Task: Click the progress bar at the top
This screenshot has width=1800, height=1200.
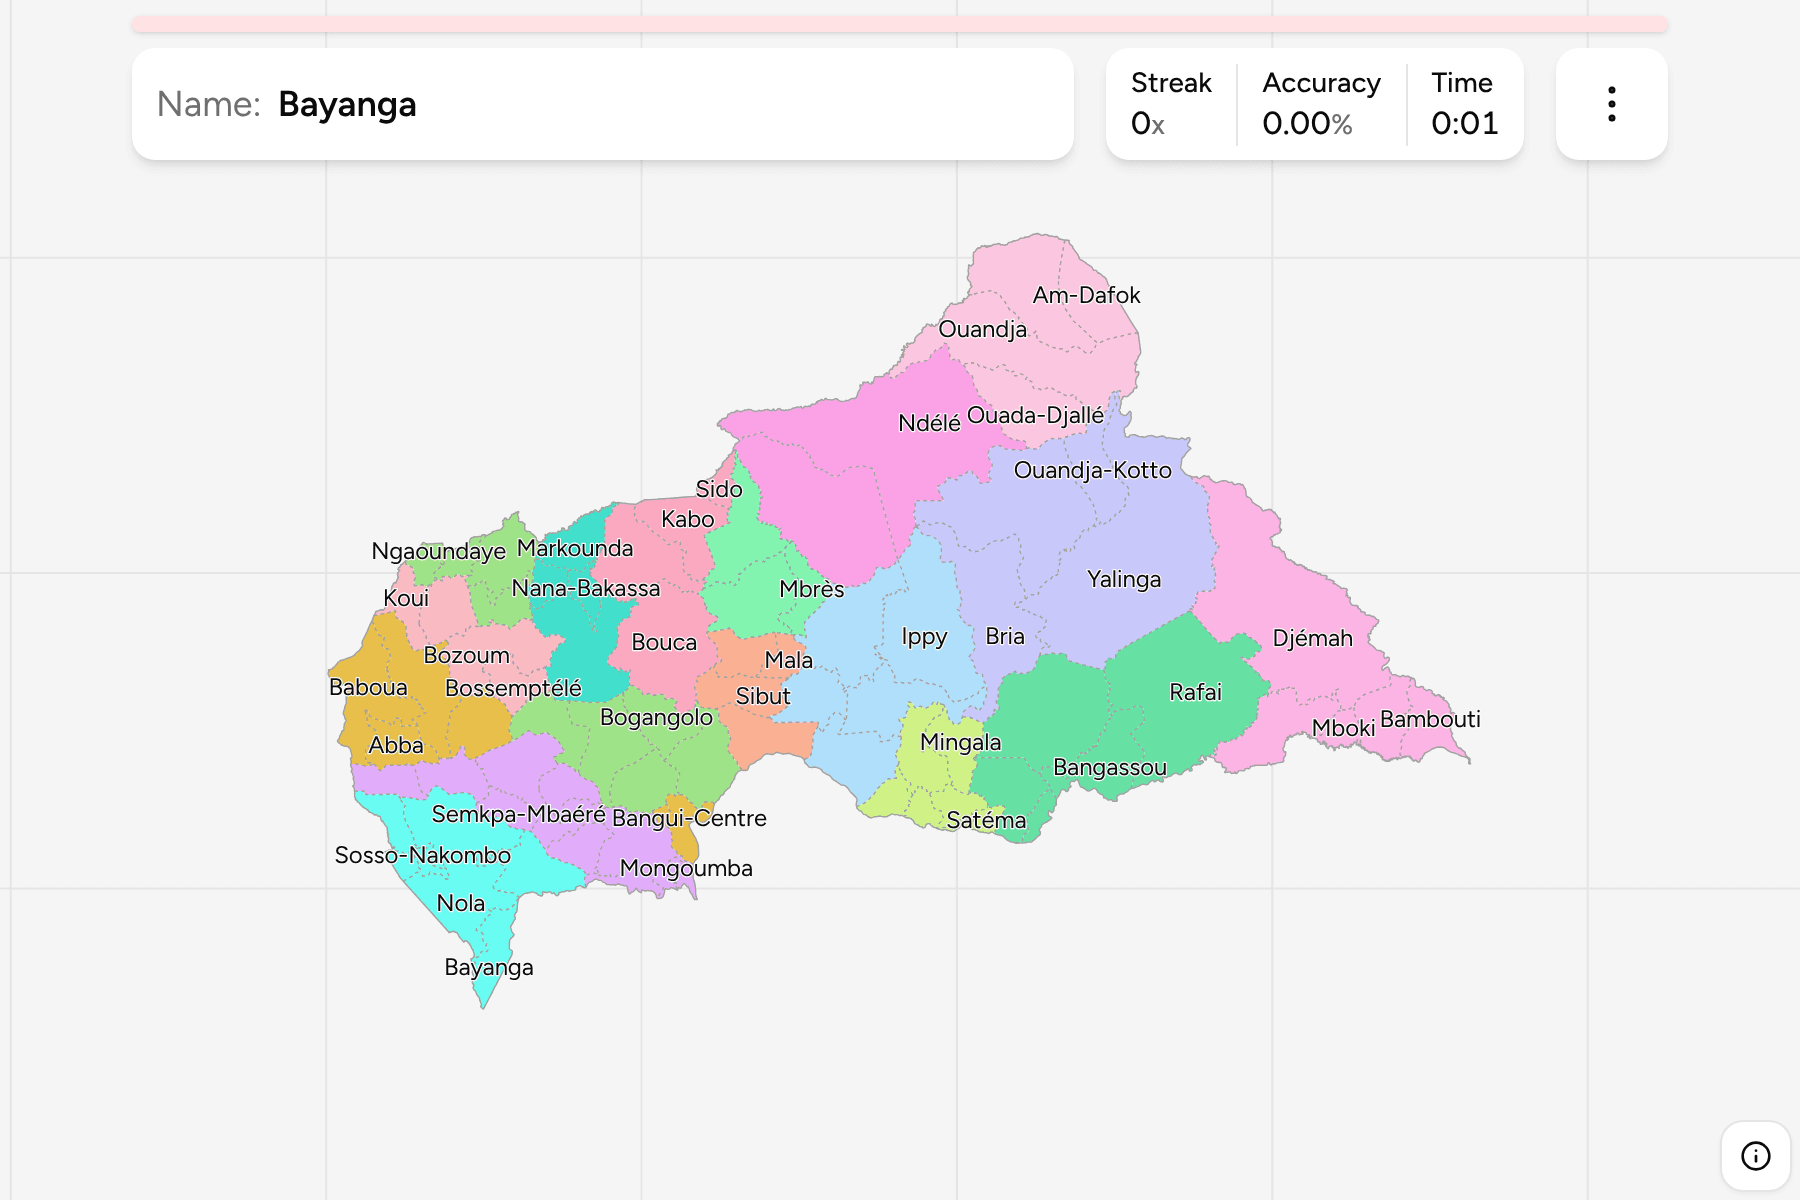Action: (899, 24)
